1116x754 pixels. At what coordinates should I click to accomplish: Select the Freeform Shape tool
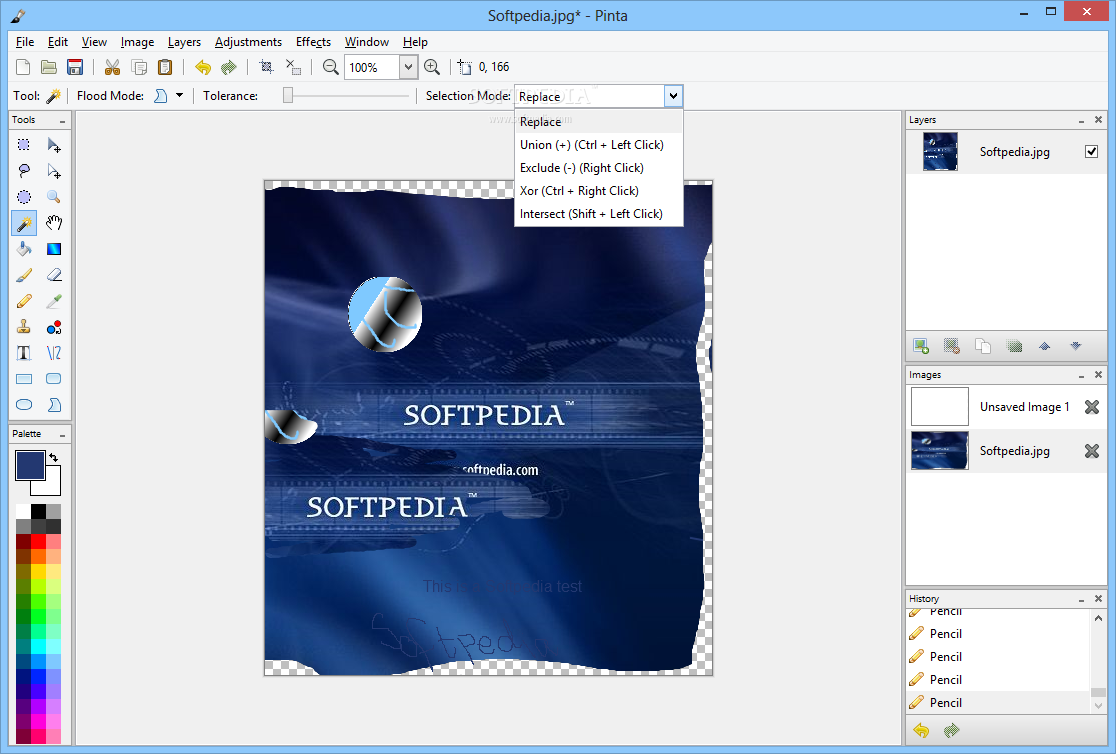tap(53, 405)
